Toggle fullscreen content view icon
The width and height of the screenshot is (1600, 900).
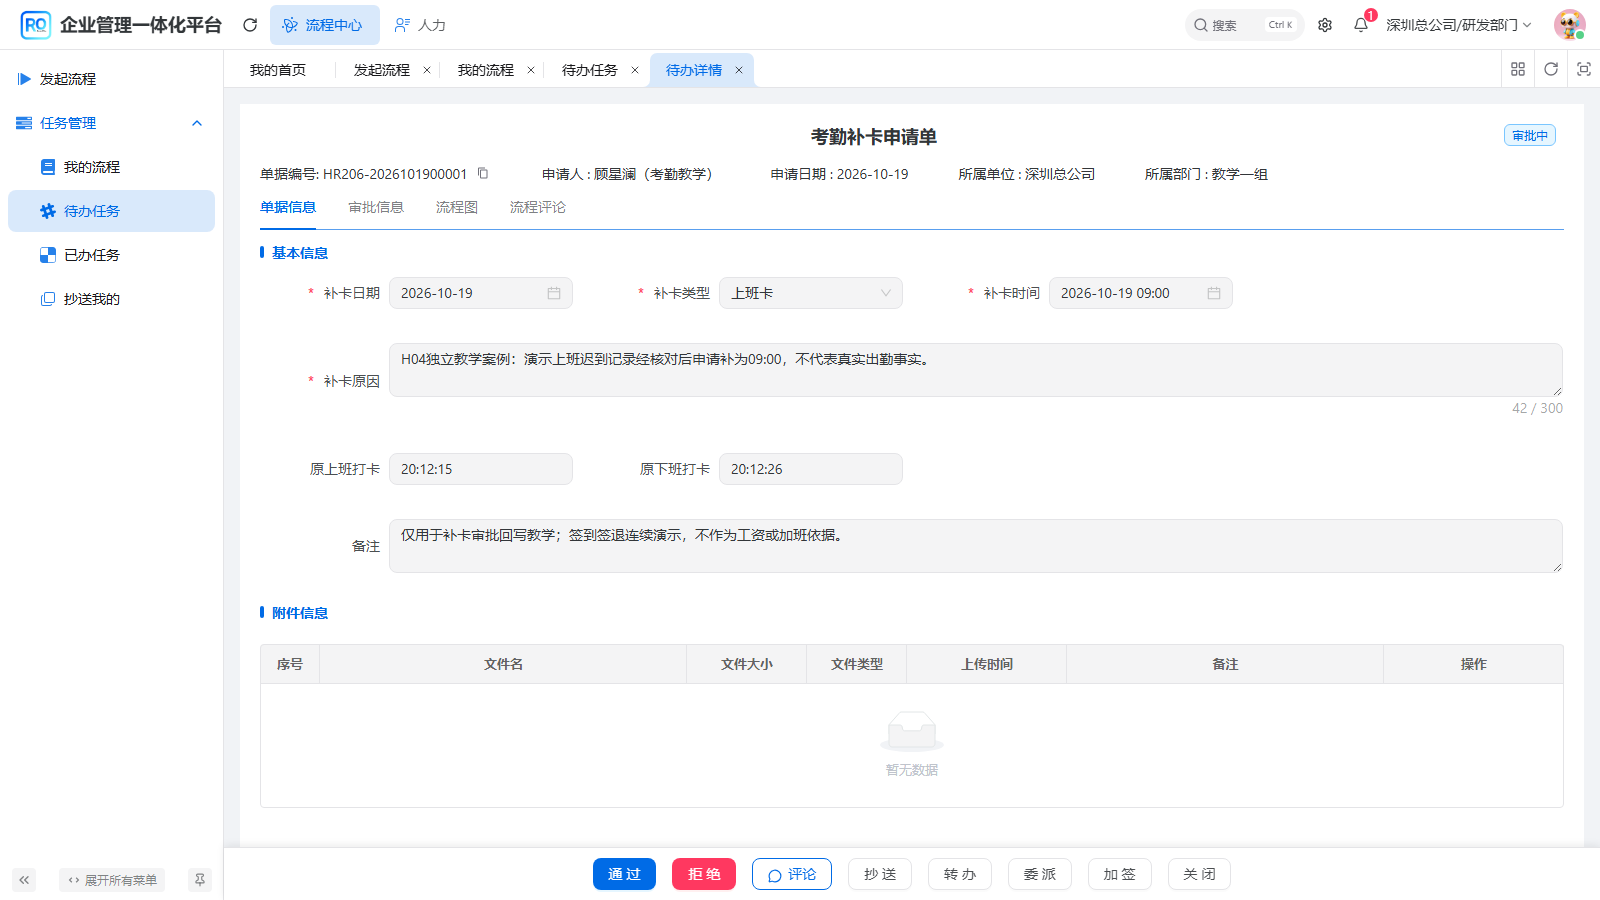[x=1584, y=69]
